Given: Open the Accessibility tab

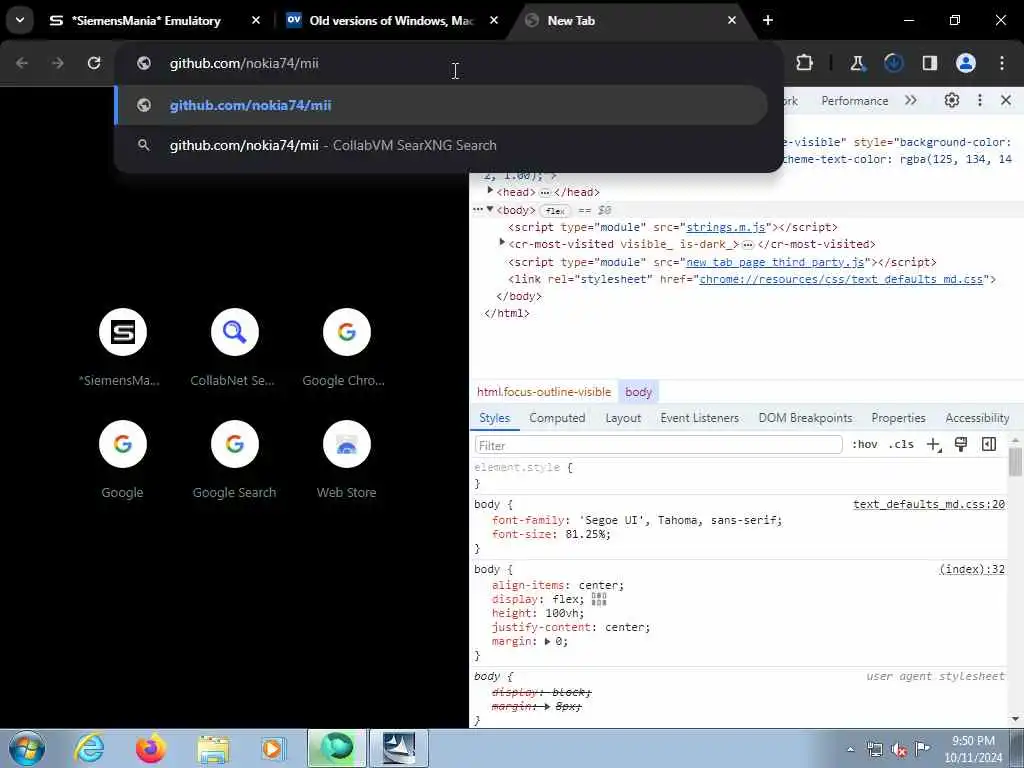Looking at the screenshot, I should coord(977,418).
